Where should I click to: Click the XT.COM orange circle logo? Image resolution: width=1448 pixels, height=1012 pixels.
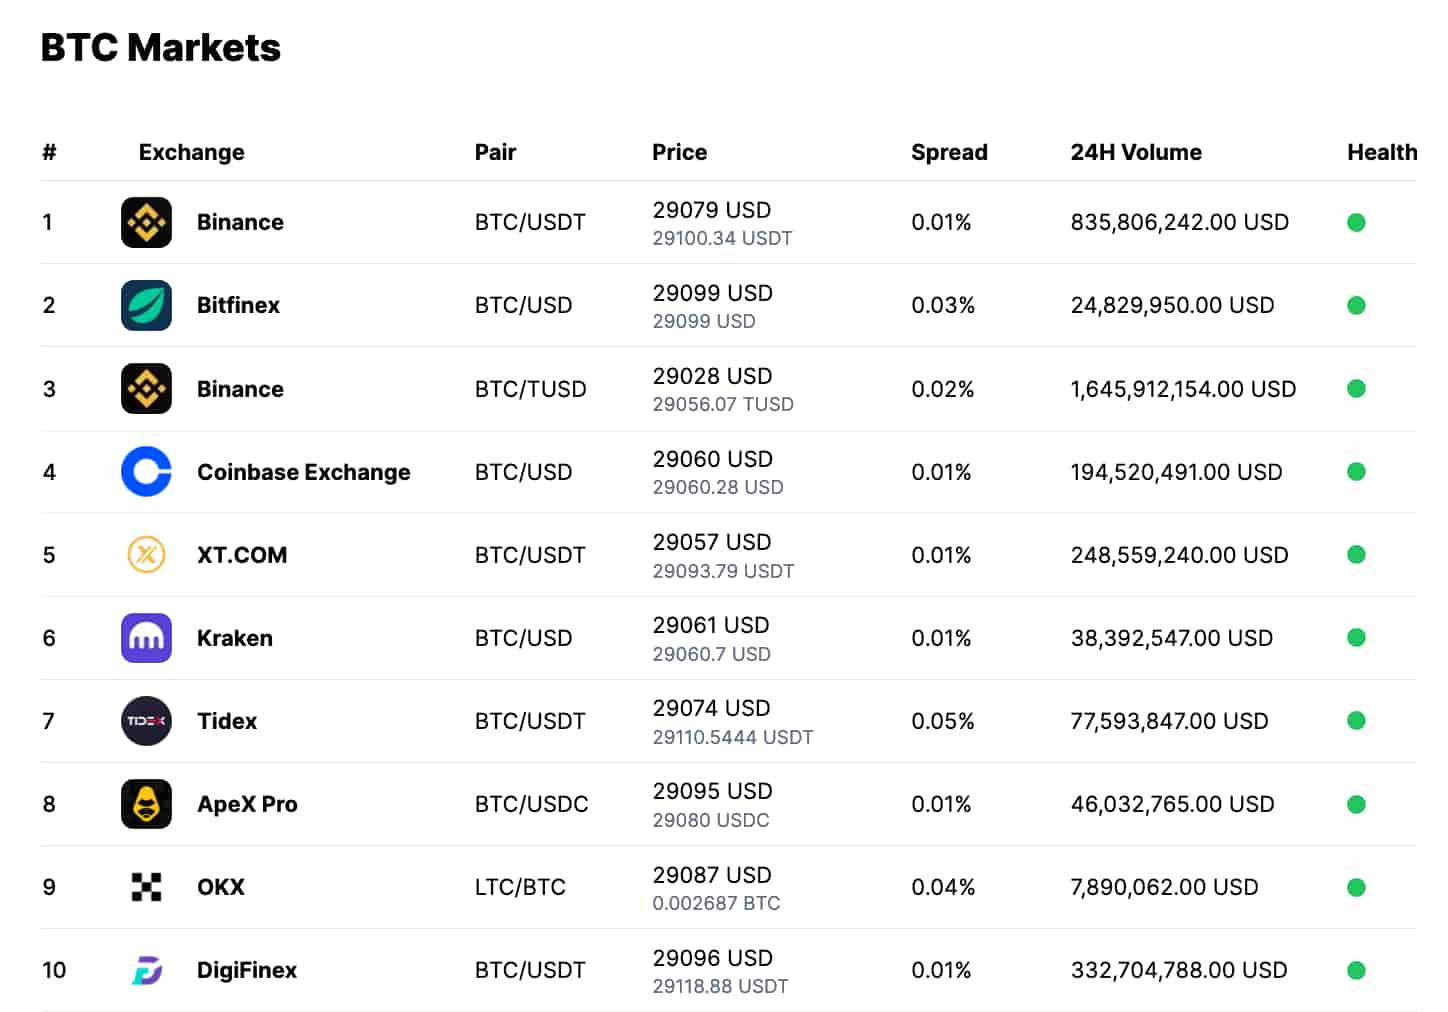tap(146, 555)
